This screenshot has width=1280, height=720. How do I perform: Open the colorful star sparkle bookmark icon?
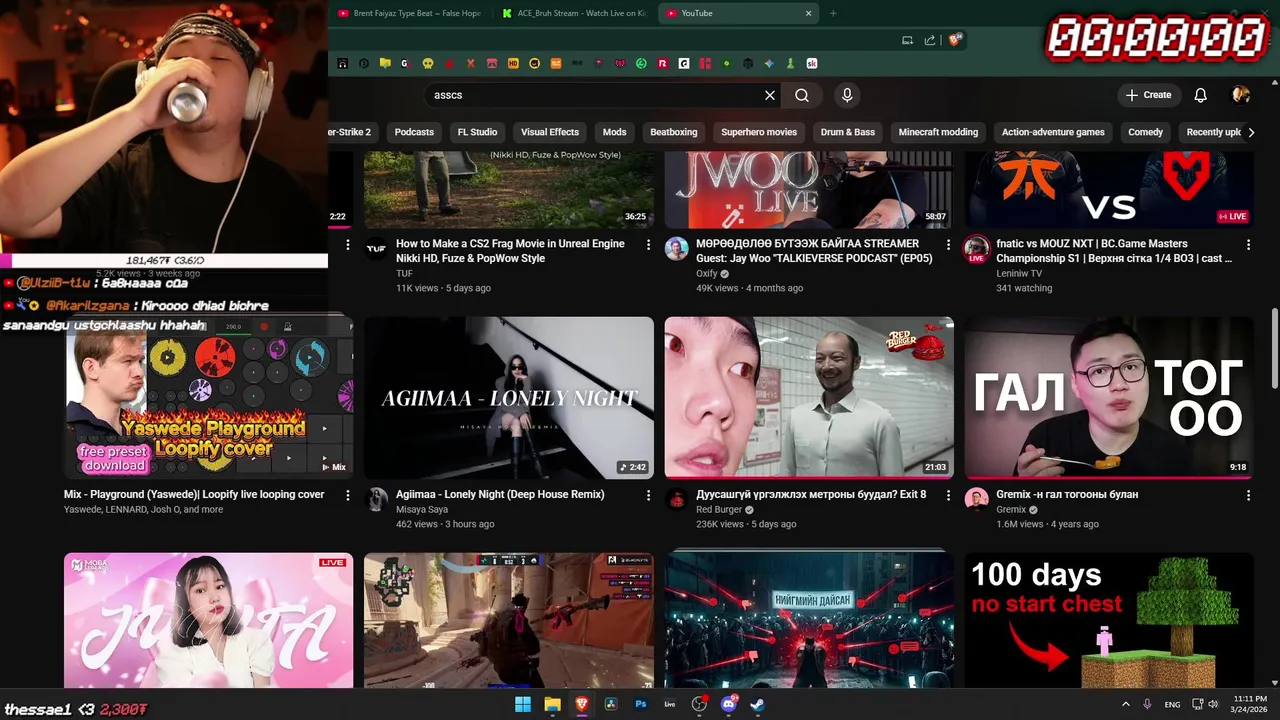[x=769, y=63]
